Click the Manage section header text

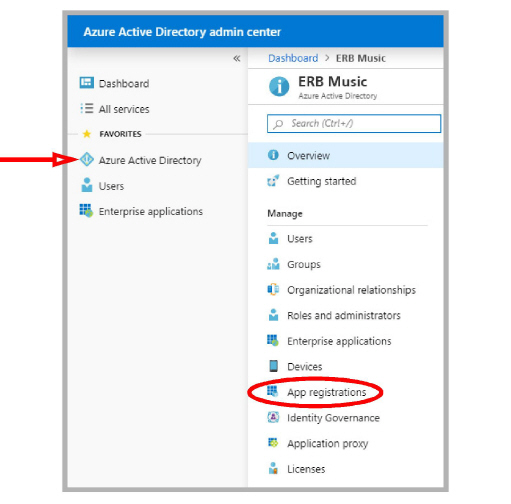[285, 214]
